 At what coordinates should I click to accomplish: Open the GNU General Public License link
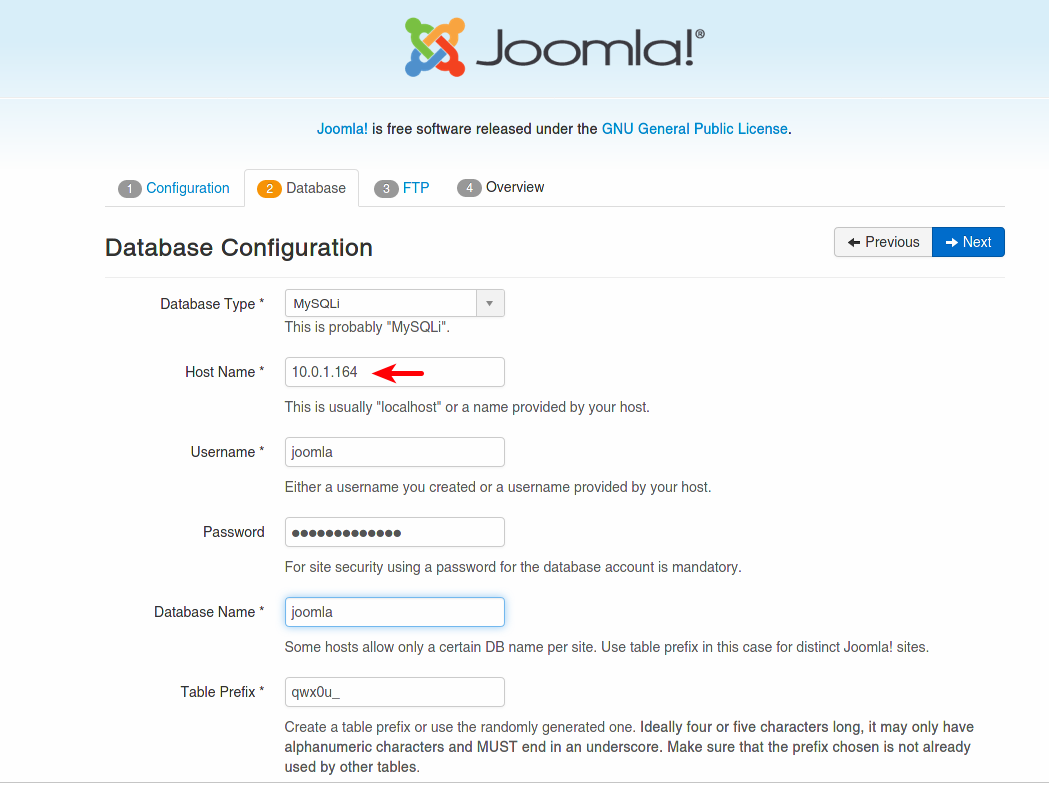[694, 129]
